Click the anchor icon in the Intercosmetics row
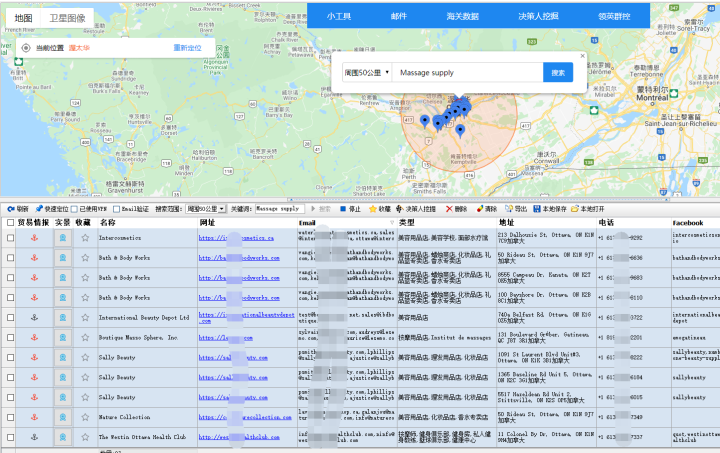Viewport: 720px width, 453px height. click(34, 238)
